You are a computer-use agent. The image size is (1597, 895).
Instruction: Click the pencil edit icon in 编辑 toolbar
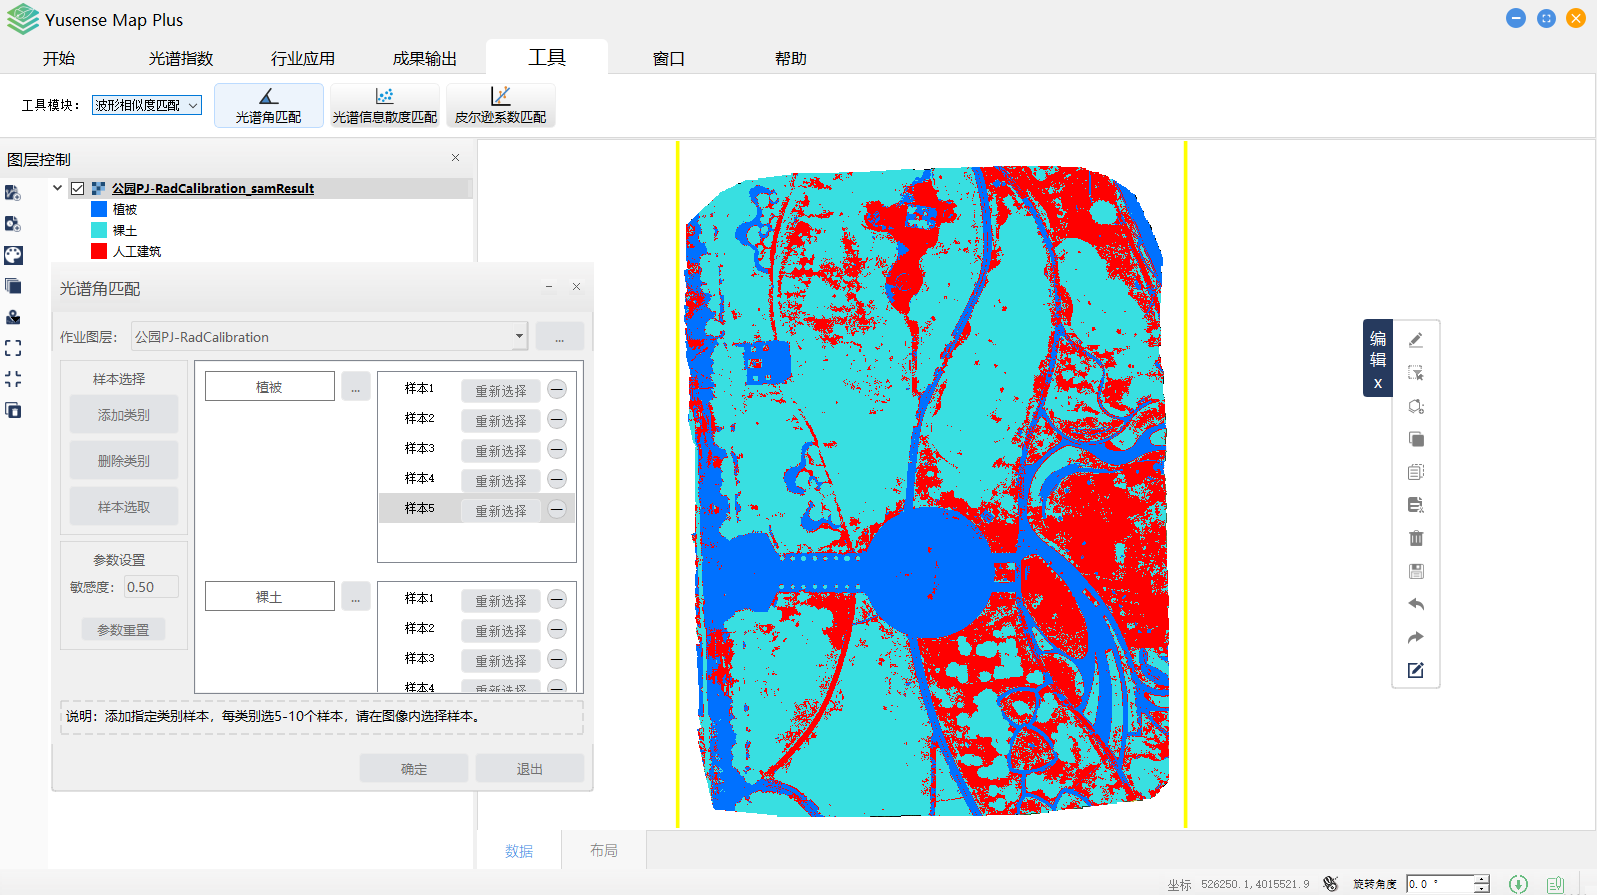1415,340
